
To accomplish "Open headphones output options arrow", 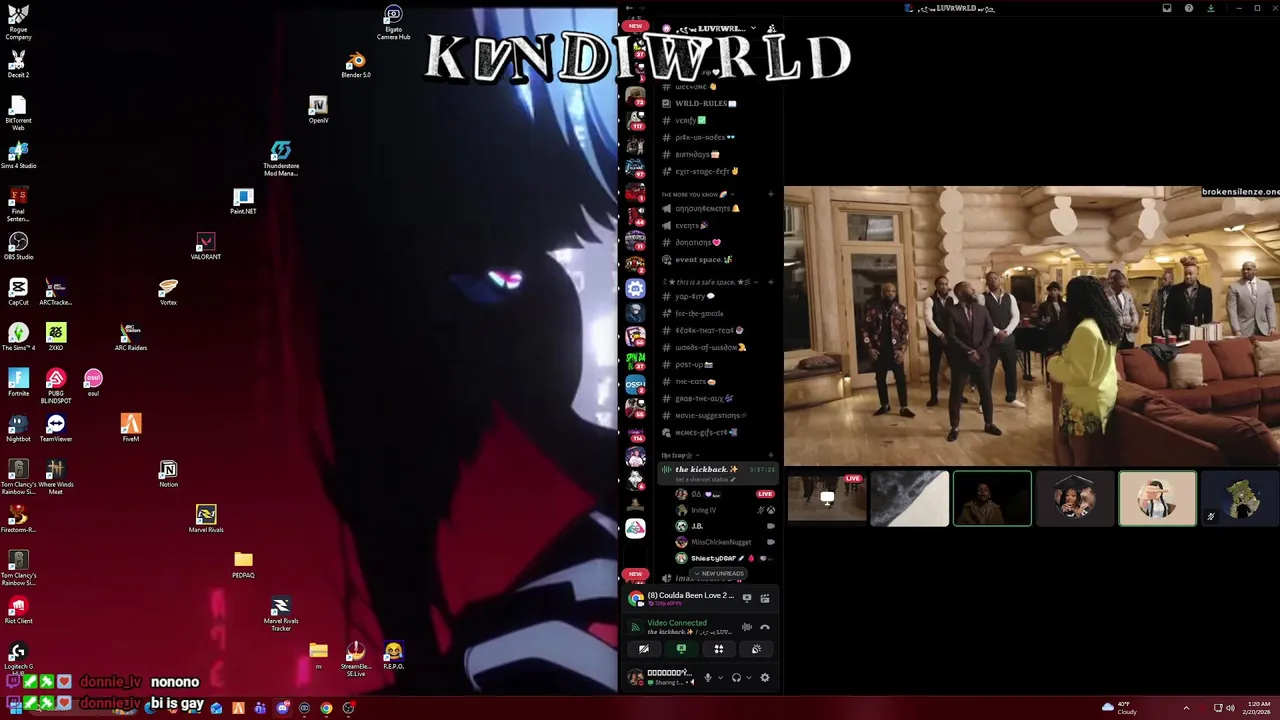I will (x=748, y=678).
